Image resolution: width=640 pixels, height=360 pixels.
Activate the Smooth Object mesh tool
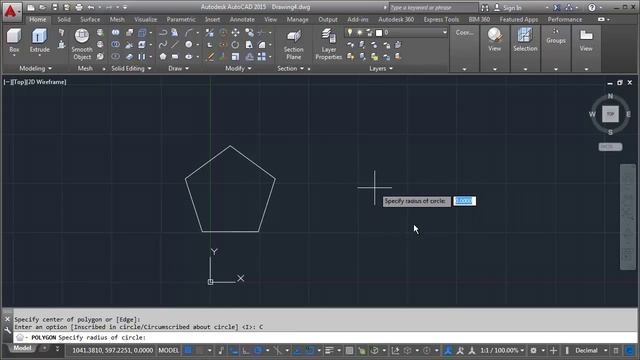point(82,44)
